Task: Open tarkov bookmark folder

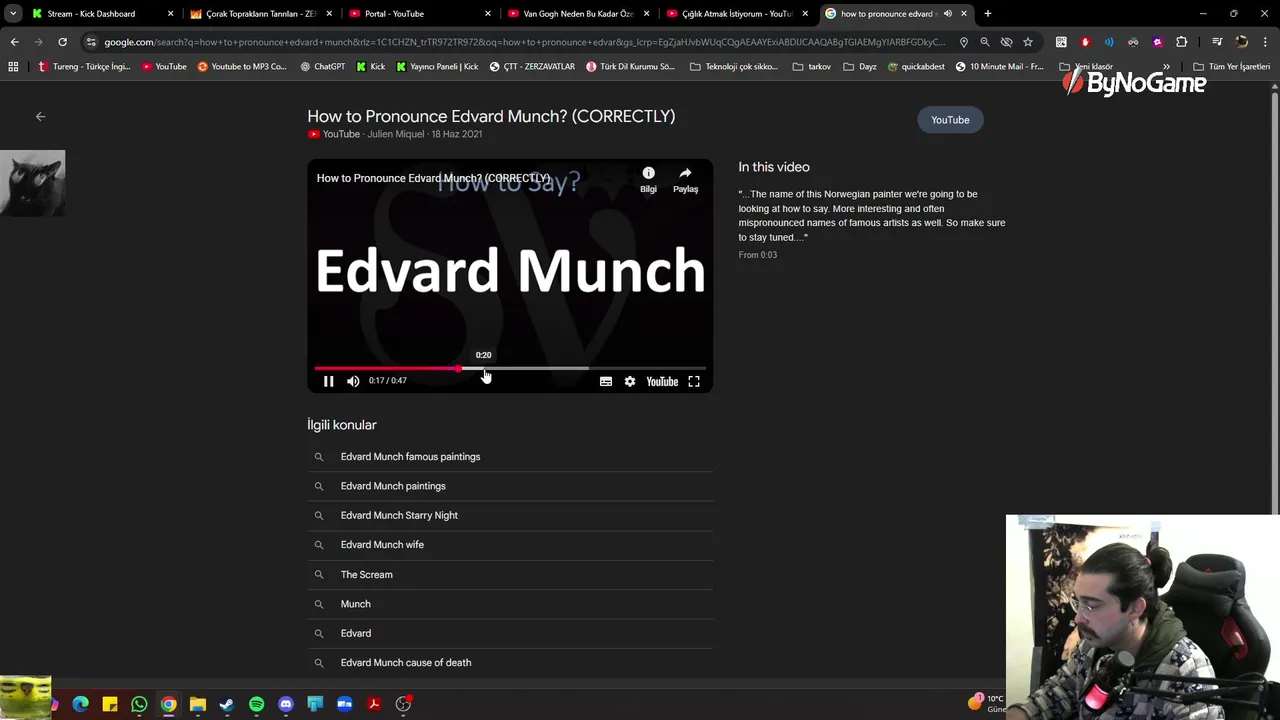Action: (811, 67)
